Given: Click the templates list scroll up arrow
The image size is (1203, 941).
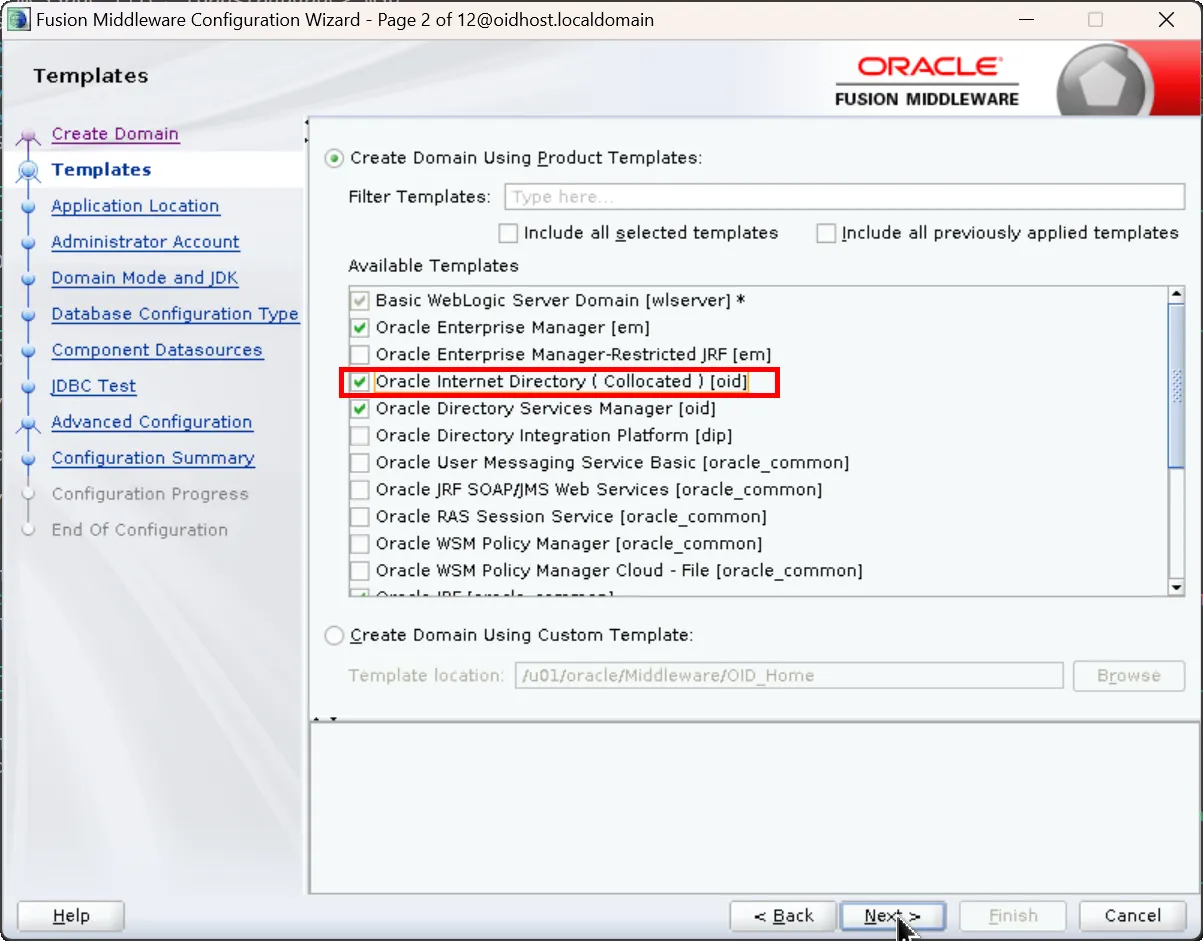Looking at the screenshot, I should [1176, 295].
